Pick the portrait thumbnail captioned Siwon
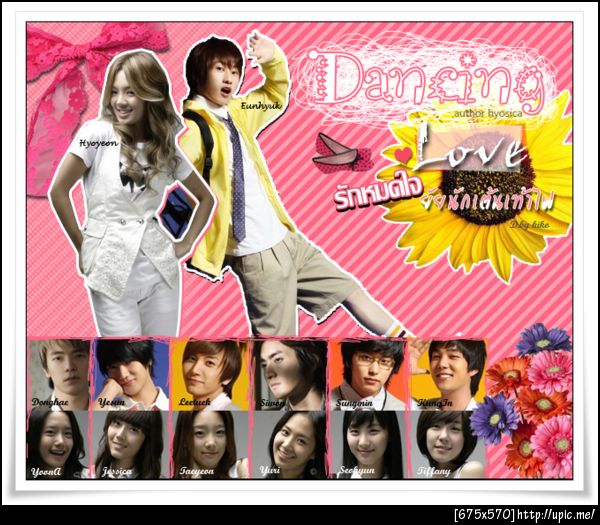 291,374
